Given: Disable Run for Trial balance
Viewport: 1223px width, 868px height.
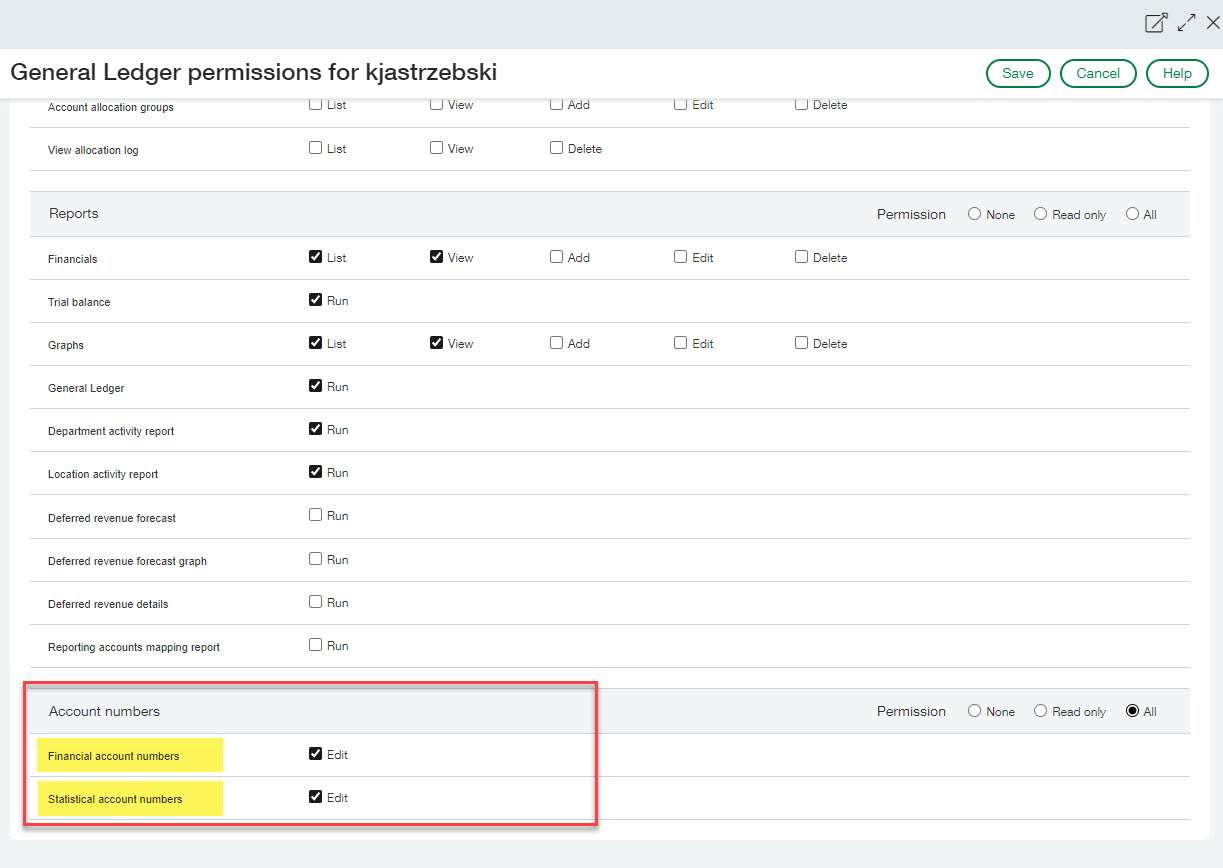Looking at the screenshot, I should pos(316,300).
